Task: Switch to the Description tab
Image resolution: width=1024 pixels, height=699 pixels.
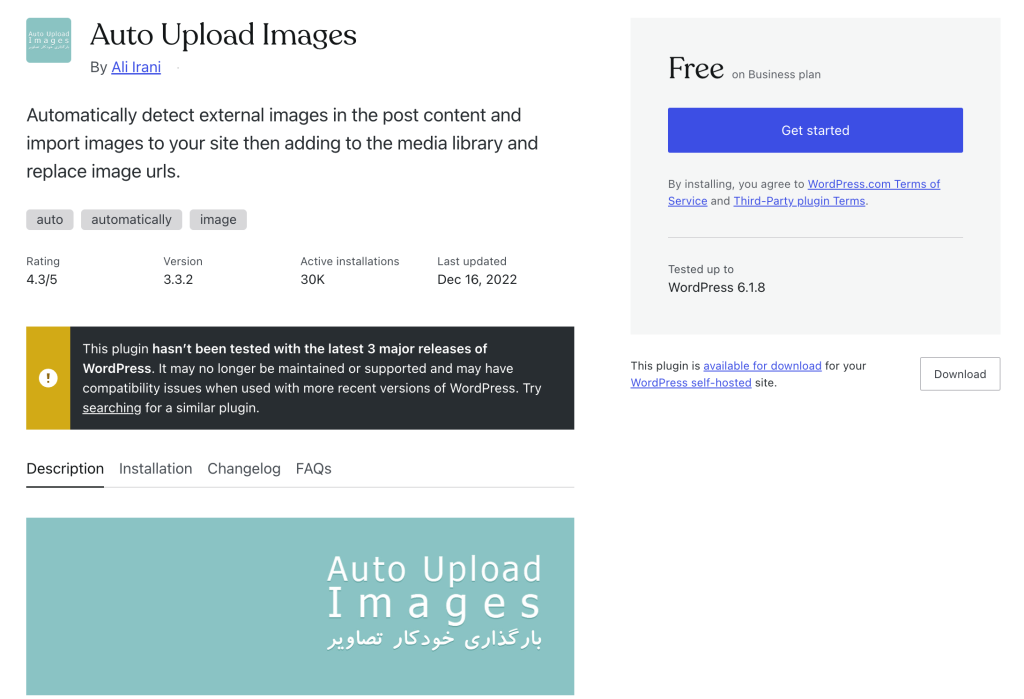Action: coord(65,469)
